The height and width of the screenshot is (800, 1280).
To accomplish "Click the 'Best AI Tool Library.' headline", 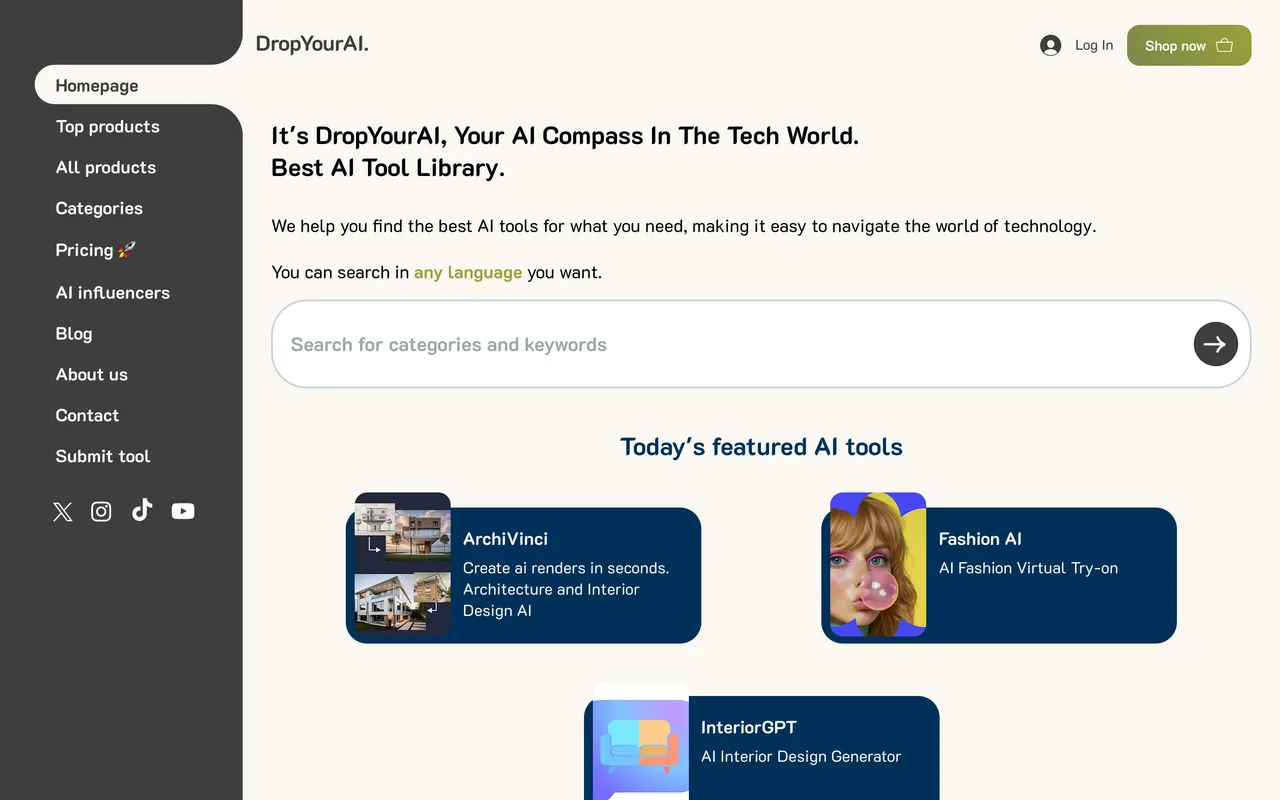I will [388, 168].
